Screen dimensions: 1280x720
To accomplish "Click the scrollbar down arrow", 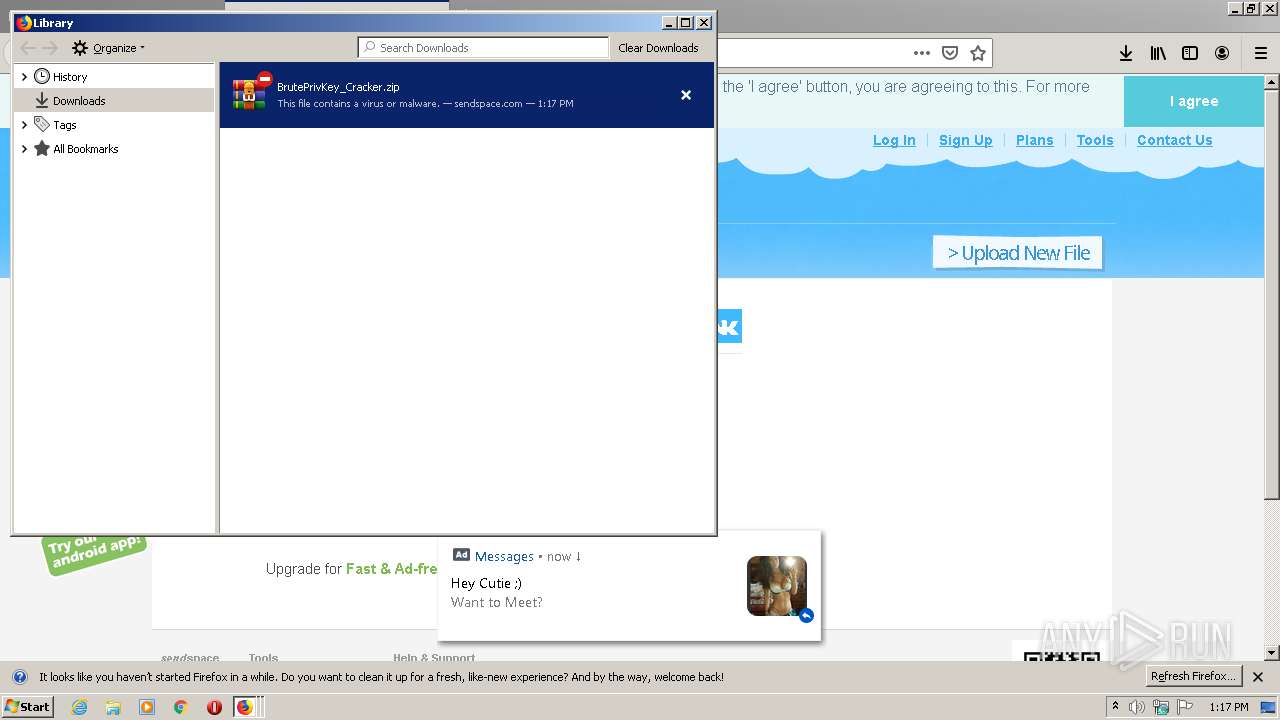I will pyautogui.click(x=1272, y=653).
